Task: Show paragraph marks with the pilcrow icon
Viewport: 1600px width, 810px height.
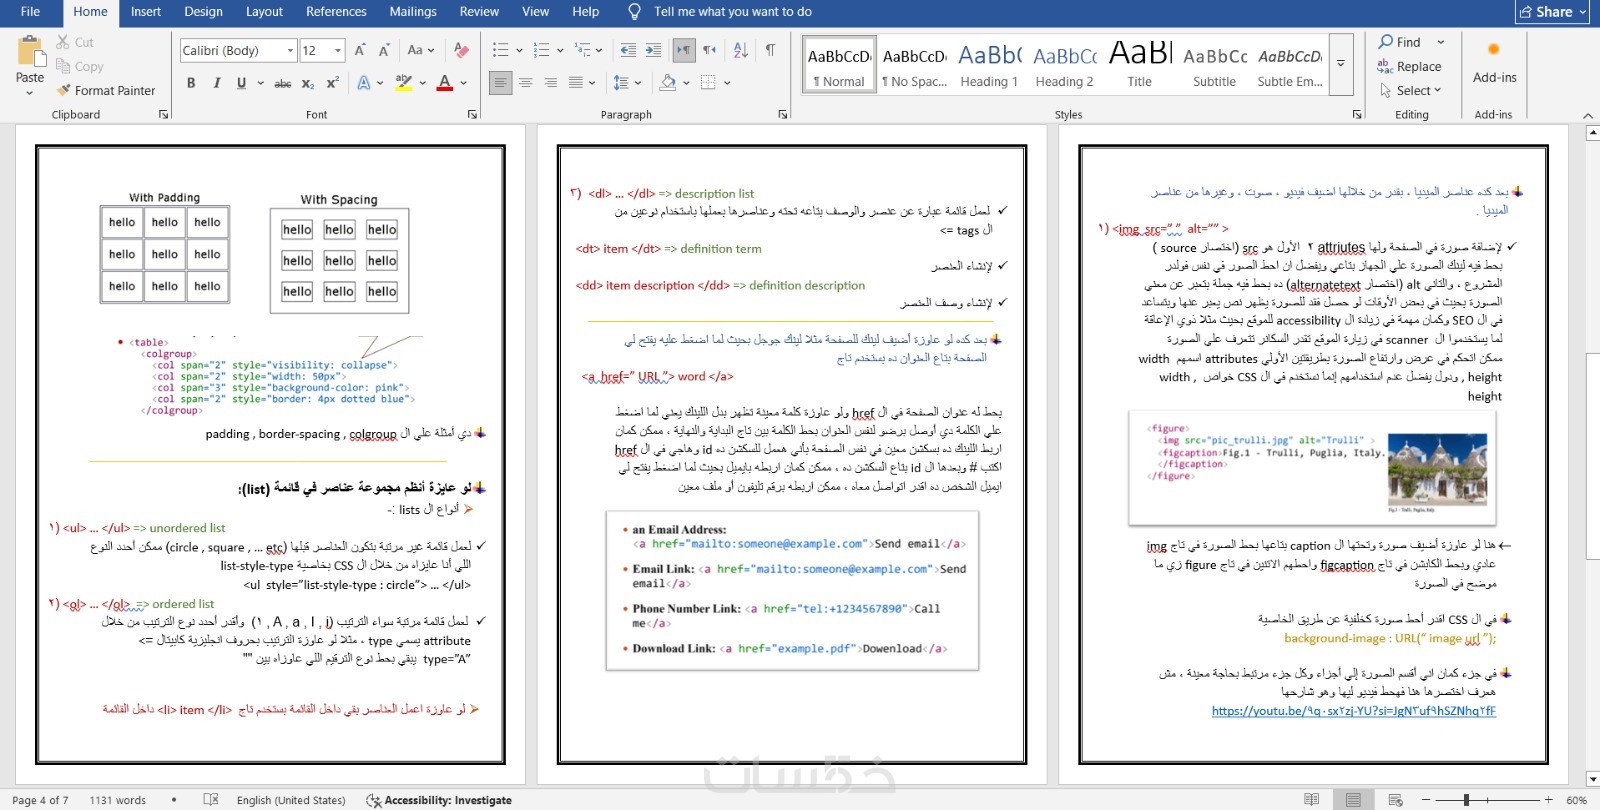Action: click(x=770, y=50)
